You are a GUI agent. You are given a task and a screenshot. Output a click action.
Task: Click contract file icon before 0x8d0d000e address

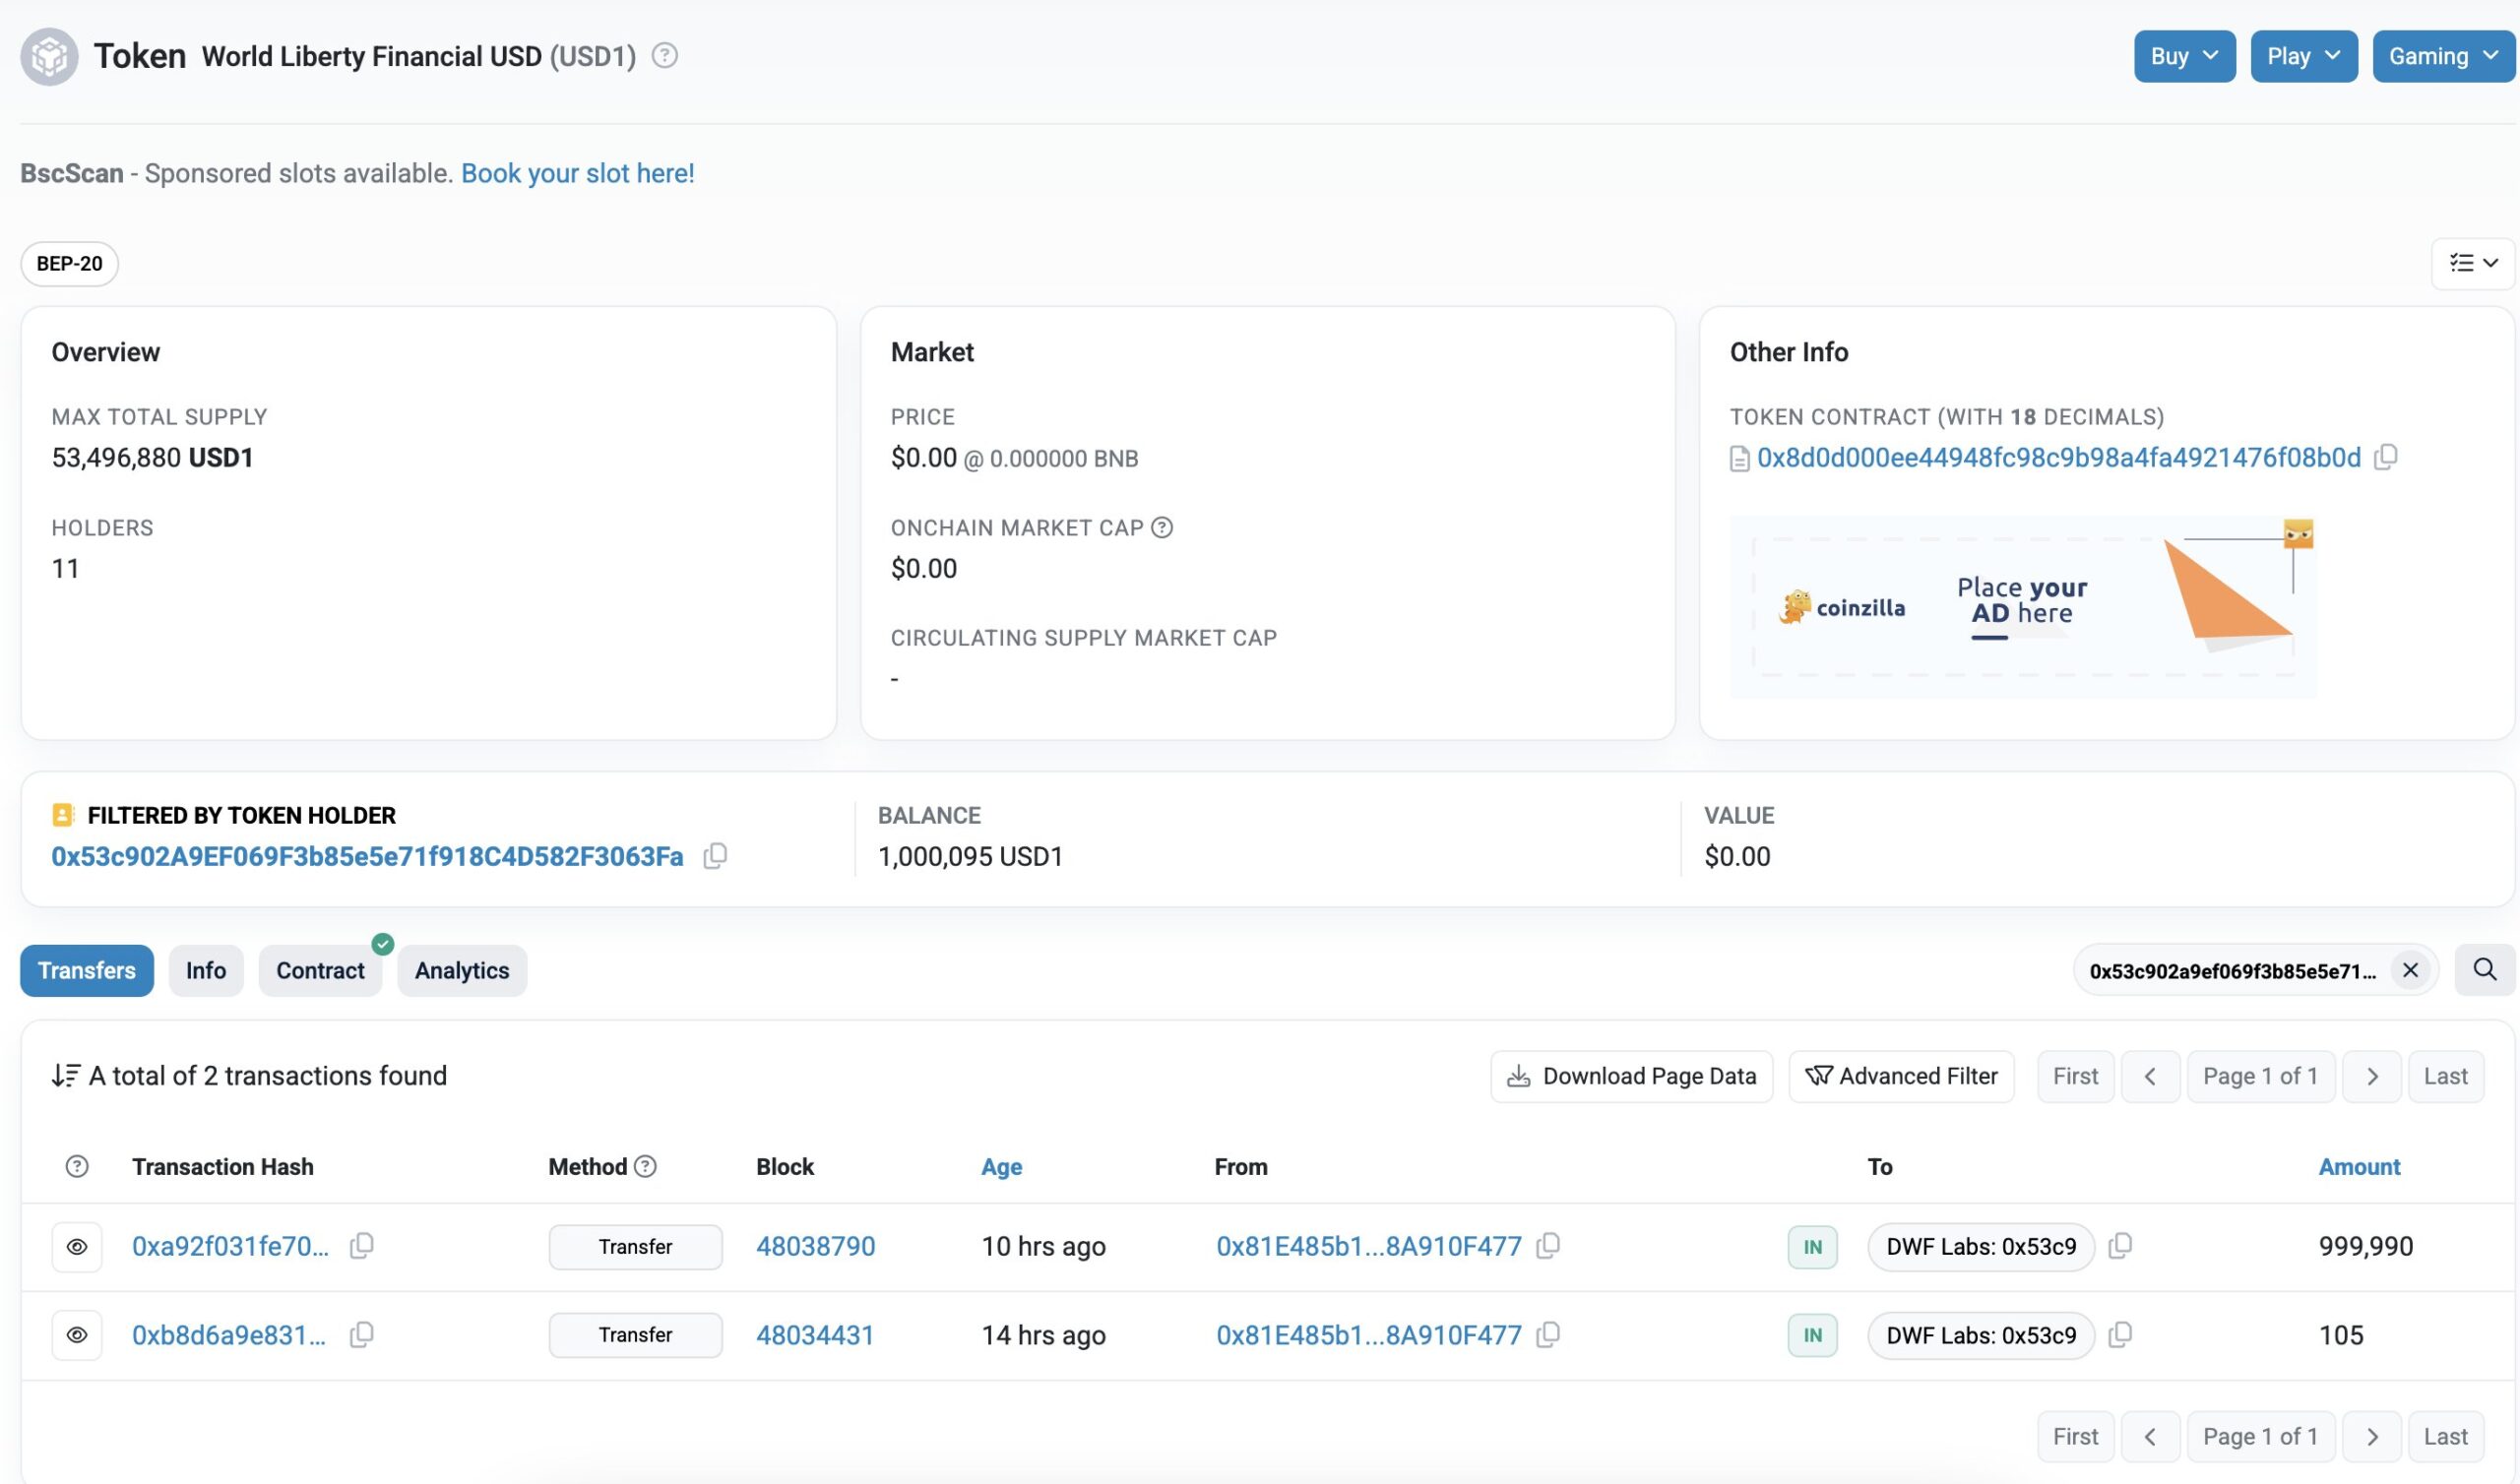point(1739,459)
